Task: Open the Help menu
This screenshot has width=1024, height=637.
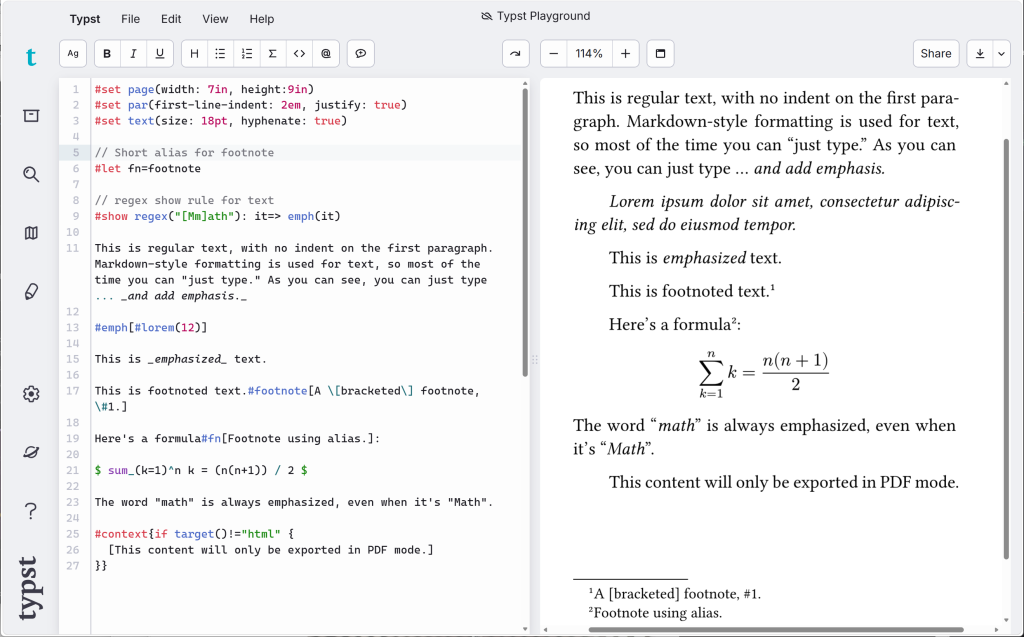Action: (x=261, y=19)
